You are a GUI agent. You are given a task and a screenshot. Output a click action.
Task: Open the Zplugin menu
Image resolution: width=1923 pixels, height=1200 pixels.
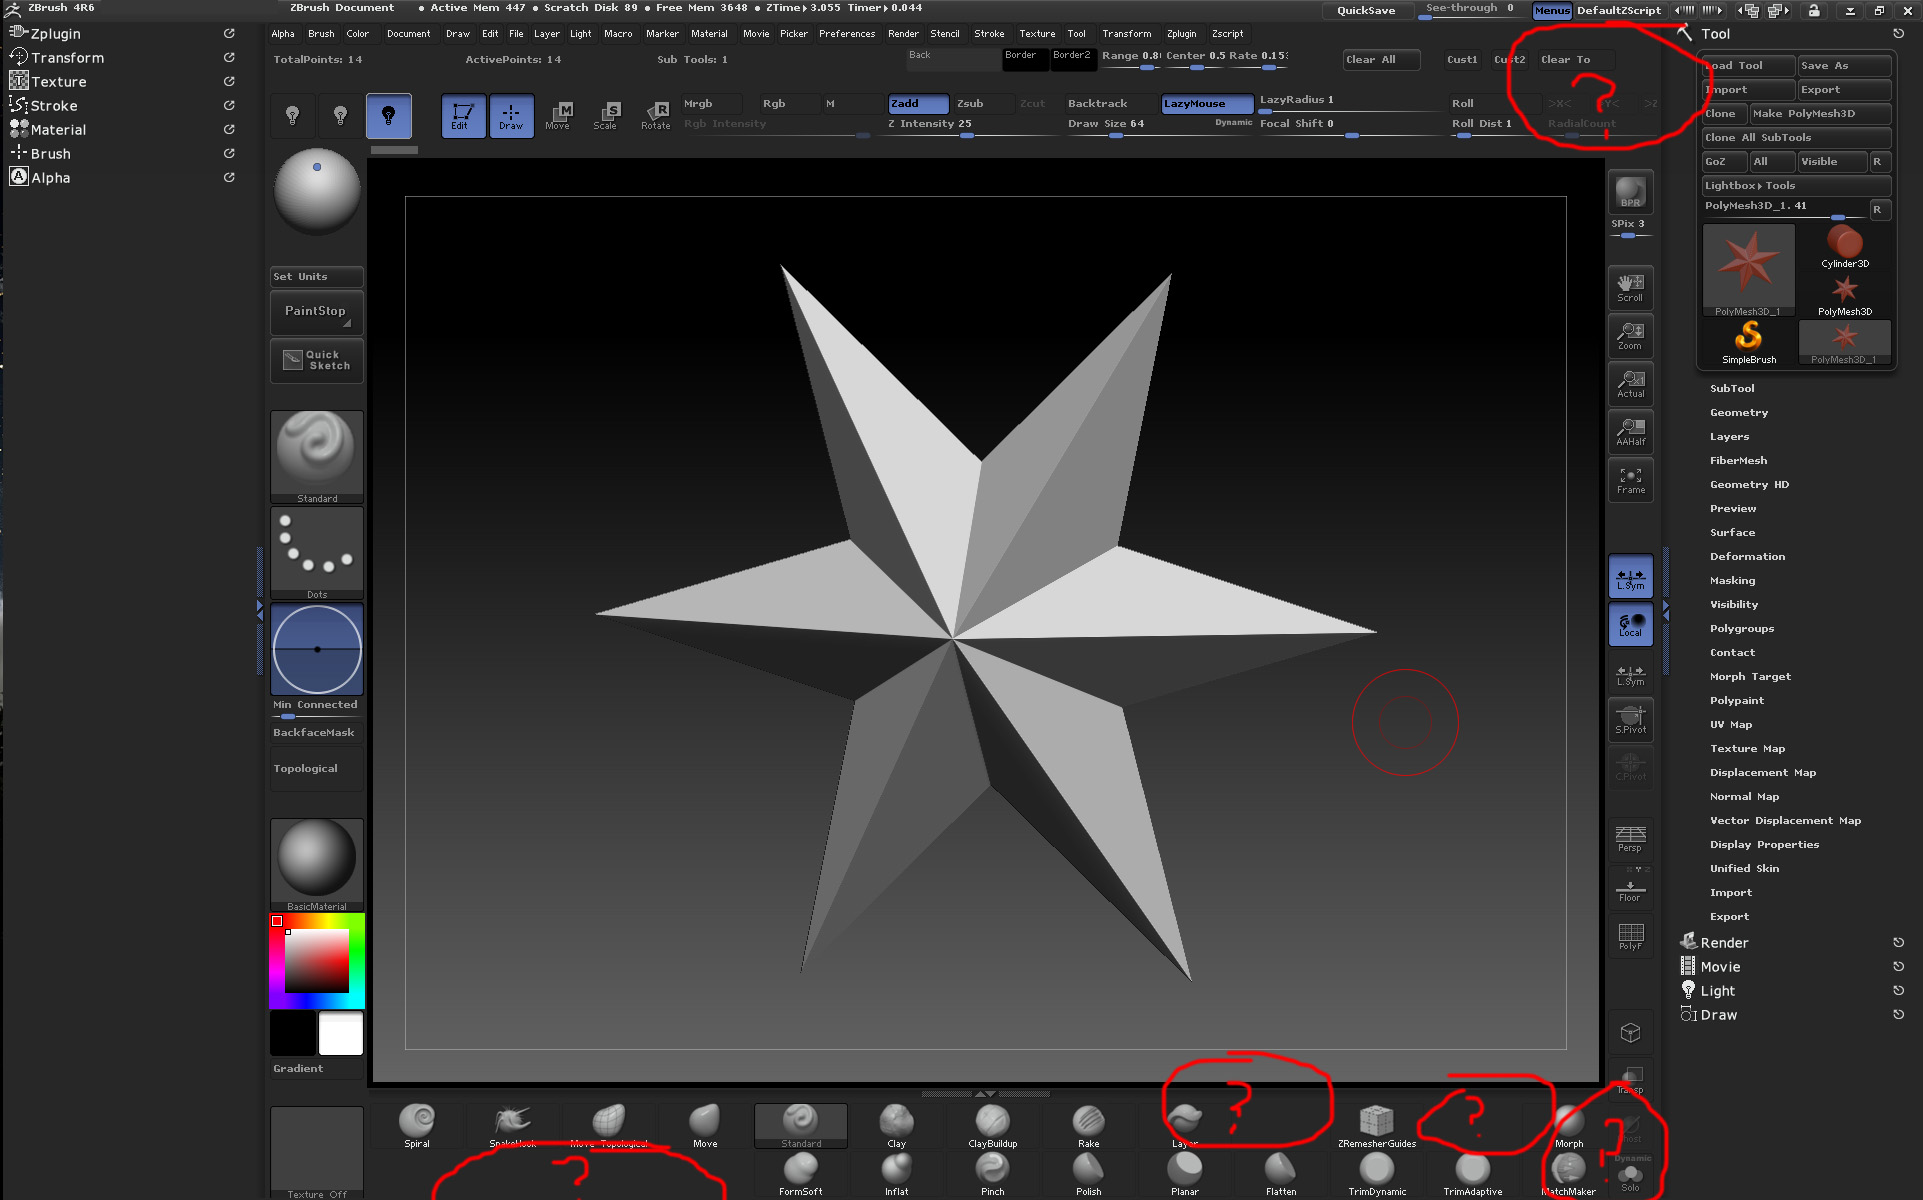pos(1181,34)
